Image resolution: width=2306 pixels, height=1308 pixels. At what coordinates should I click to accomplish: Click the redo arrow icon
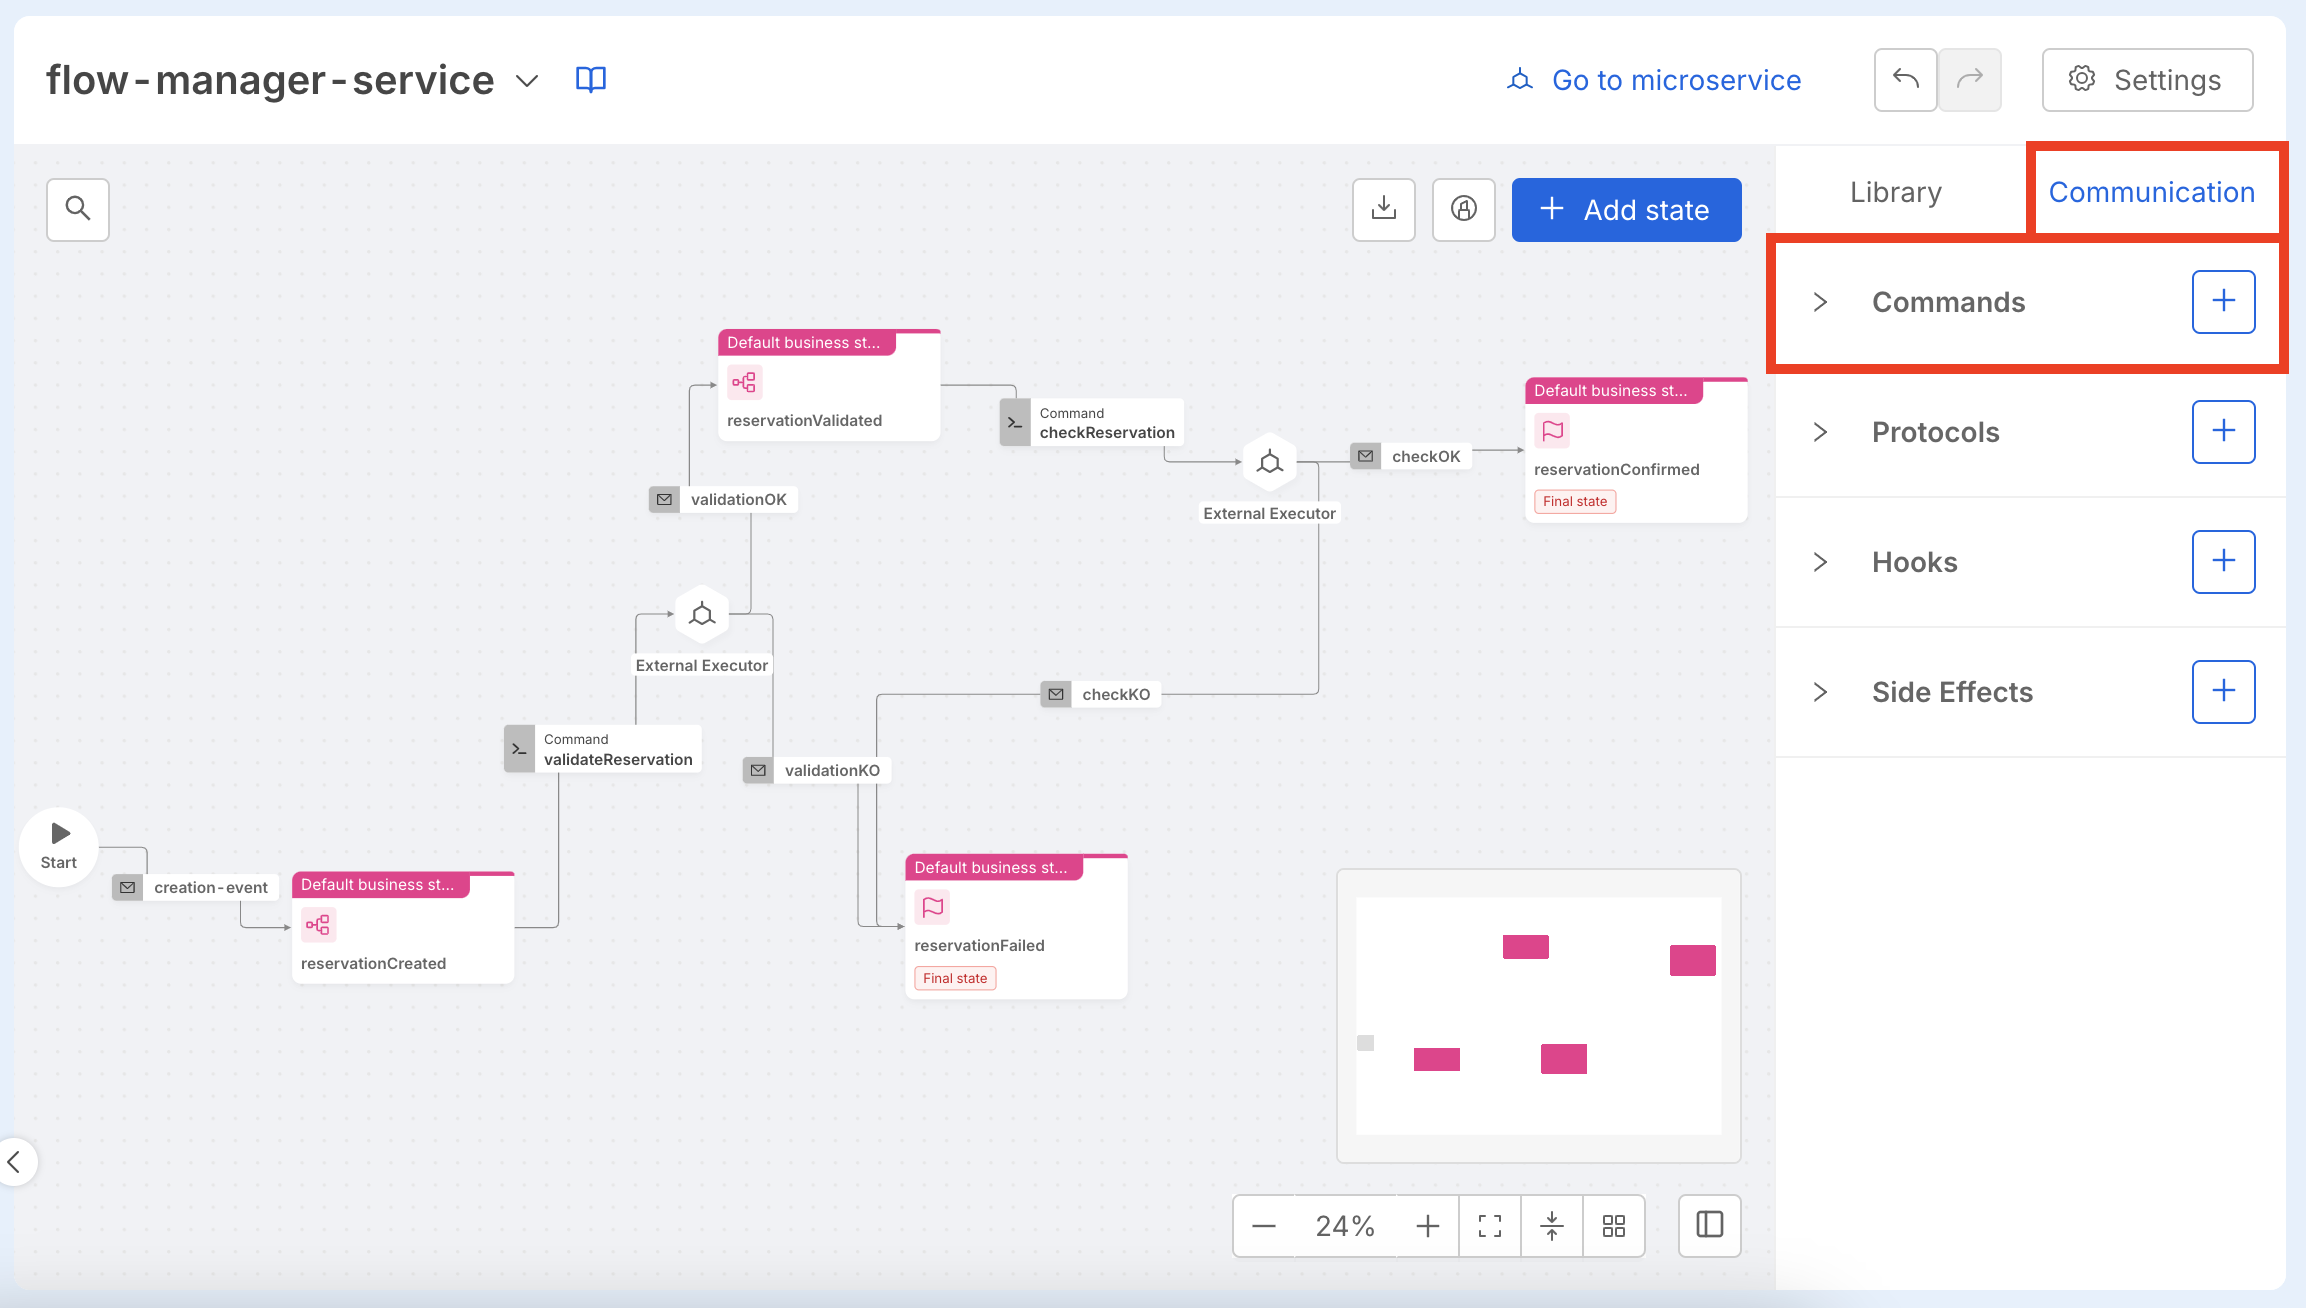[1969, 80]
